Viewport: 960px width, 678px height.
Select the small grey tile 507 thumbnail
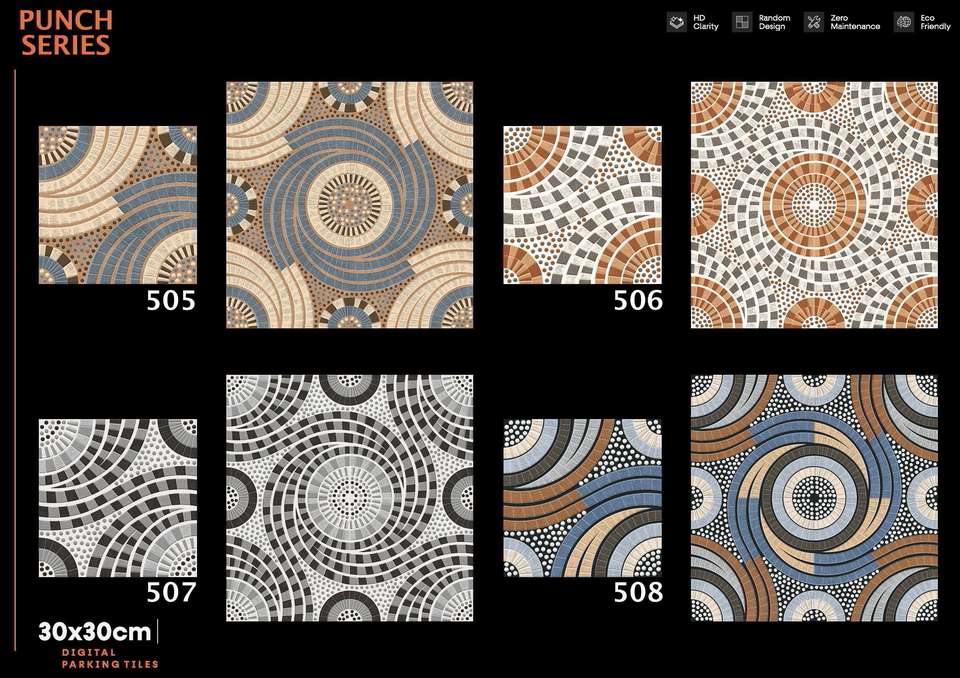click(118, 498)
